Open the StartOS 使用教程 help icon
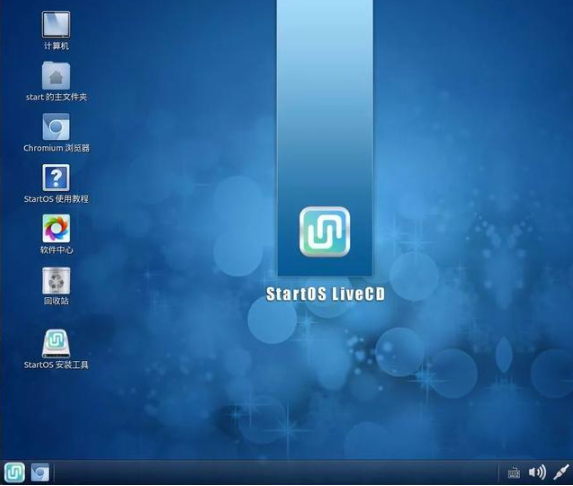This screenshot has width=573, height=486. (x=56, y=178)
